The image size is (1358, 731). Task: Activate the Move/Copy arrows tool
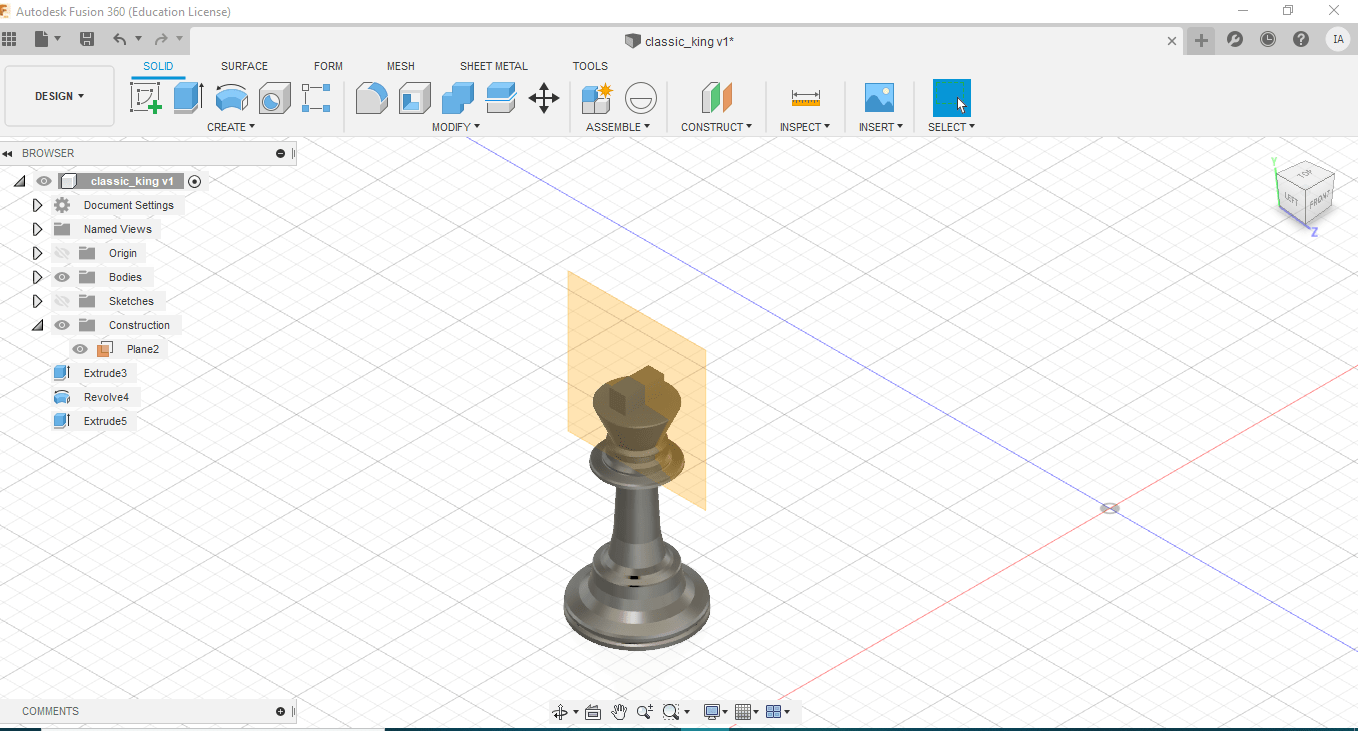coord(544,98)
